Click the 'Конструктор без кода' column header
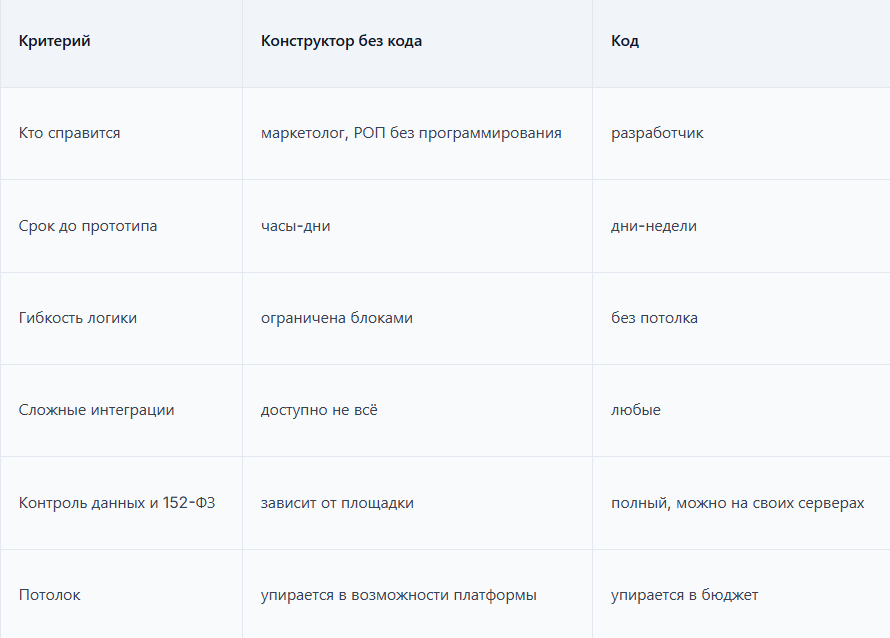Screen dimensions: 890x638 pyautogui.click(x=341, y=41)
